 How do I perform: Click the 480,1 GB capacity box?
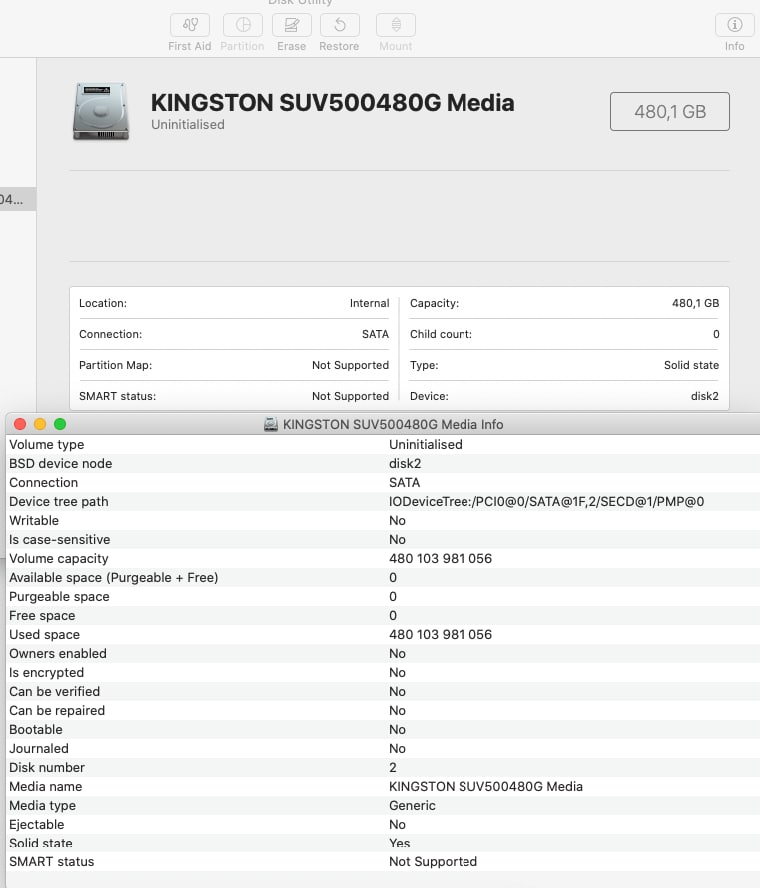(x=669, y=112)
